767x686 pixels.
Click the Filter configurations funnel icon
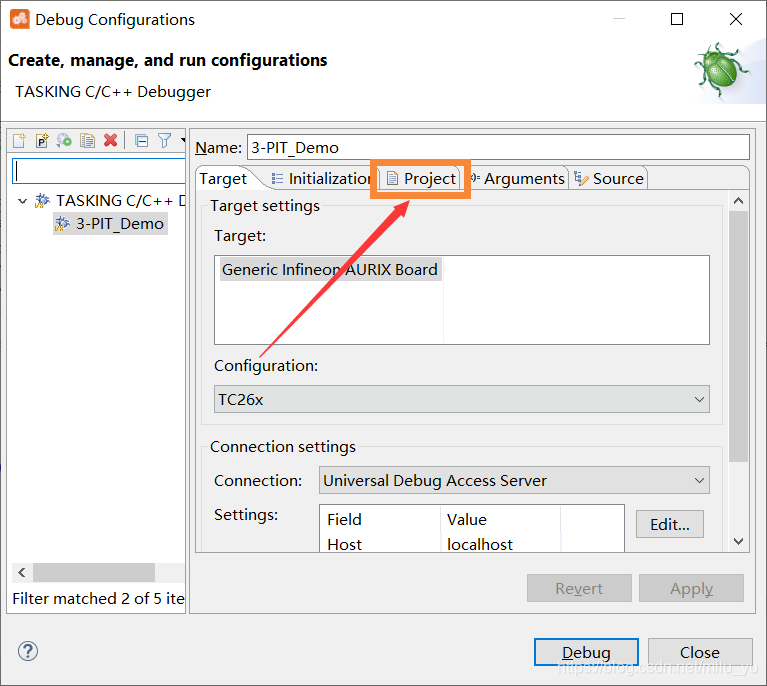pyautogui.click(x=164, y=140)
